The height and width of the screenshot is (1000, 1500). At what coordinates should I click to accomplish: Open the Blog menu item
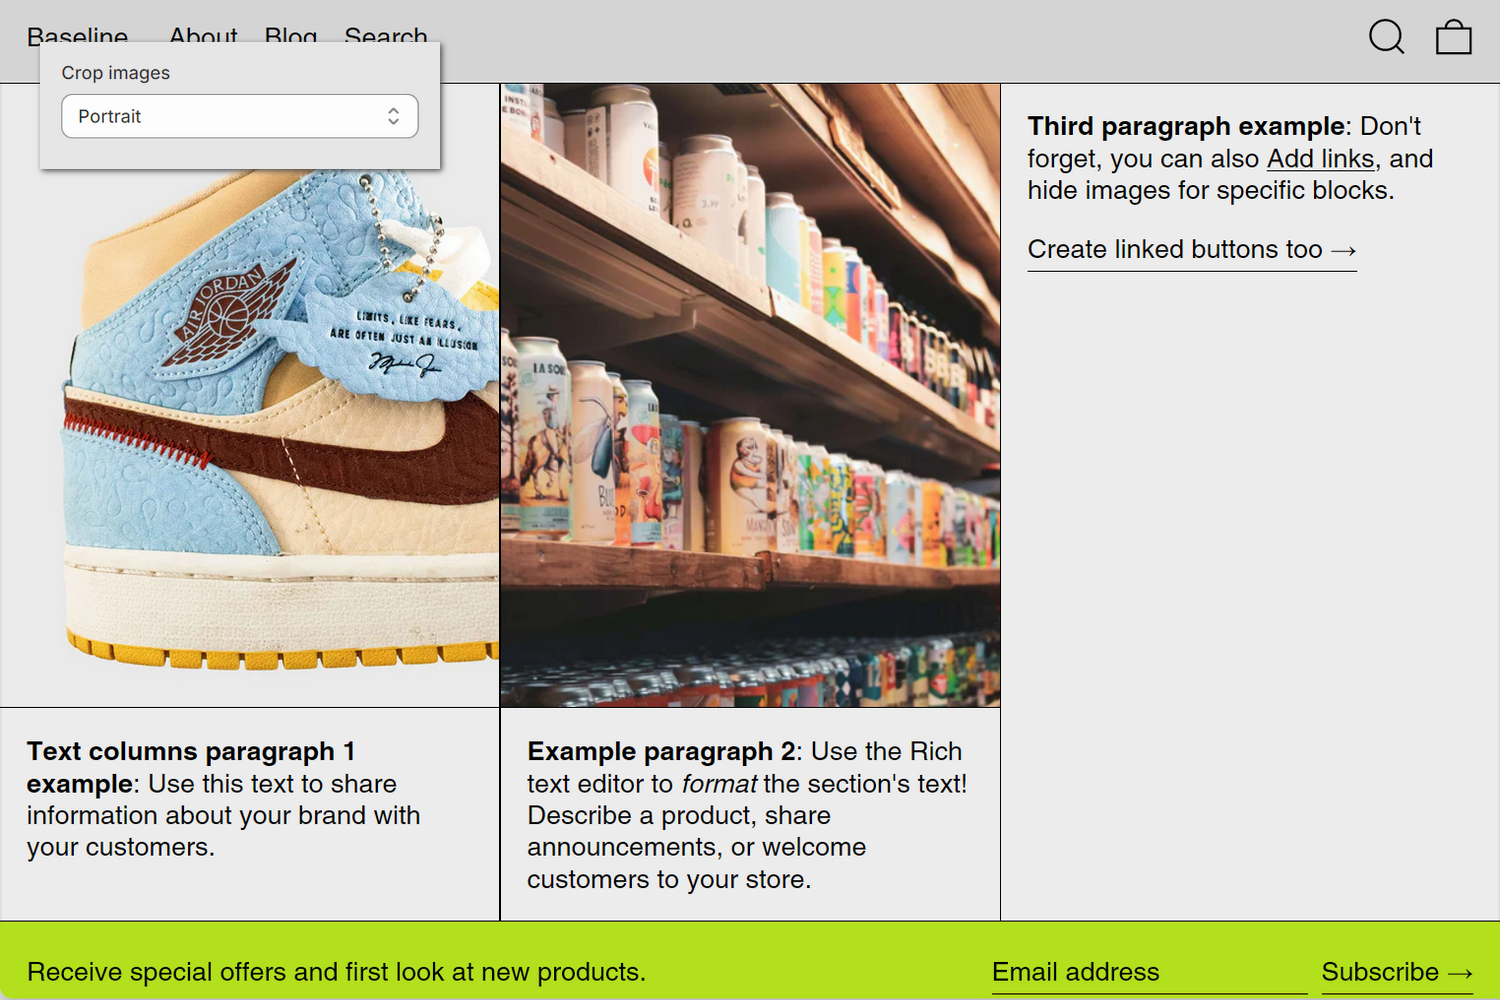tap(290, 36)
